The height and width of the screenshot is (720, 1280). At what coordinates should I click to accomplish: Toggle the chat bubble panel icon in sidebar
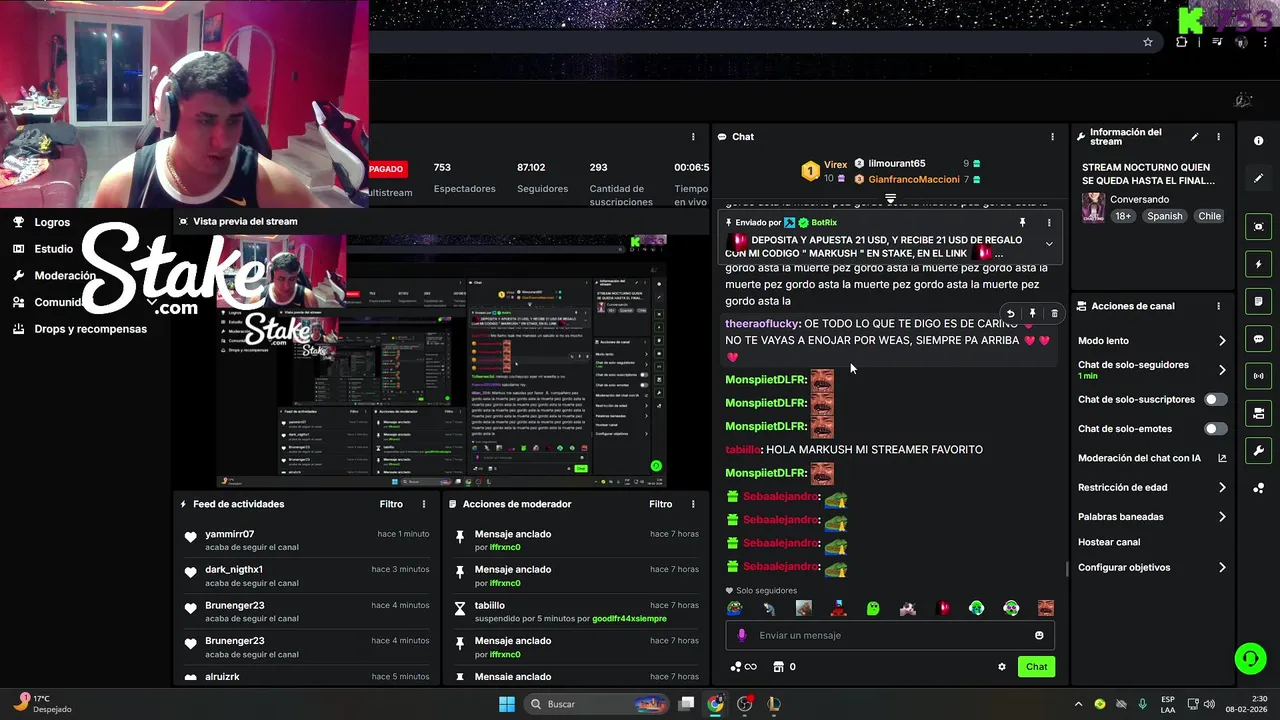(1258, 339)
